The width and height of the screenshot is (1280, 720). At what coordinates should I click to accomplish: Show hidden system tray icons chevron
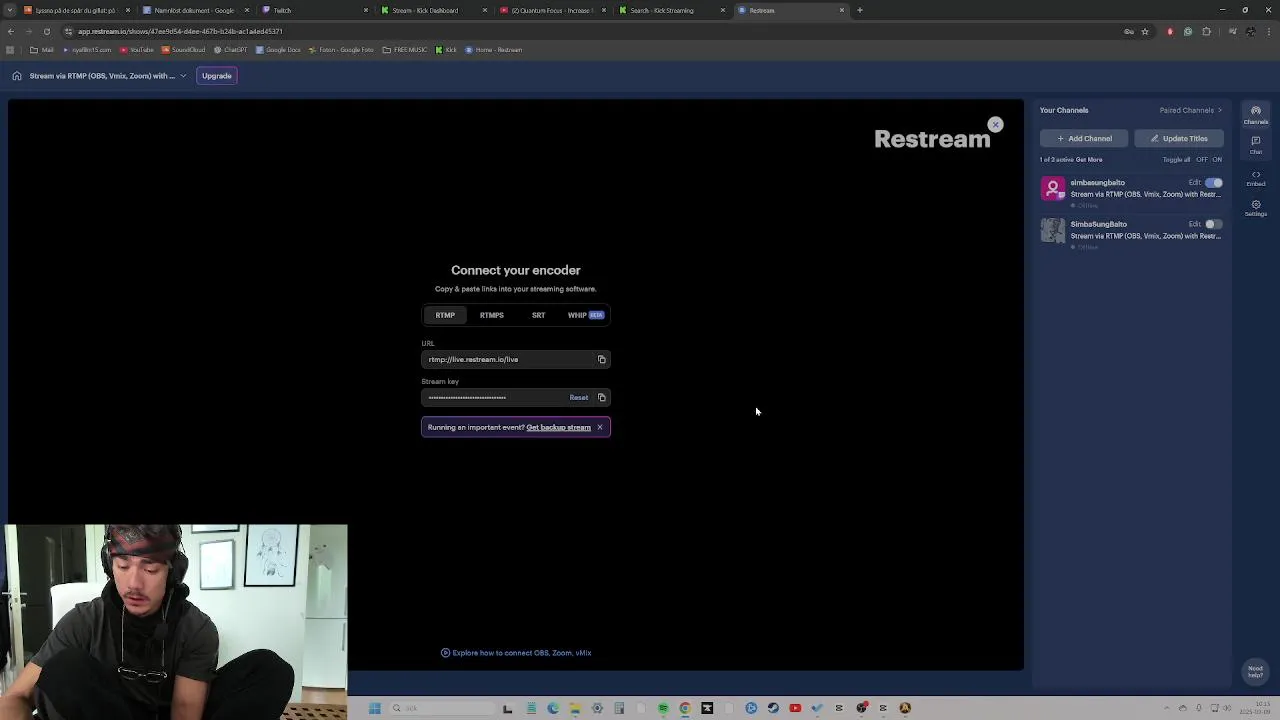tap(1166, 708)
